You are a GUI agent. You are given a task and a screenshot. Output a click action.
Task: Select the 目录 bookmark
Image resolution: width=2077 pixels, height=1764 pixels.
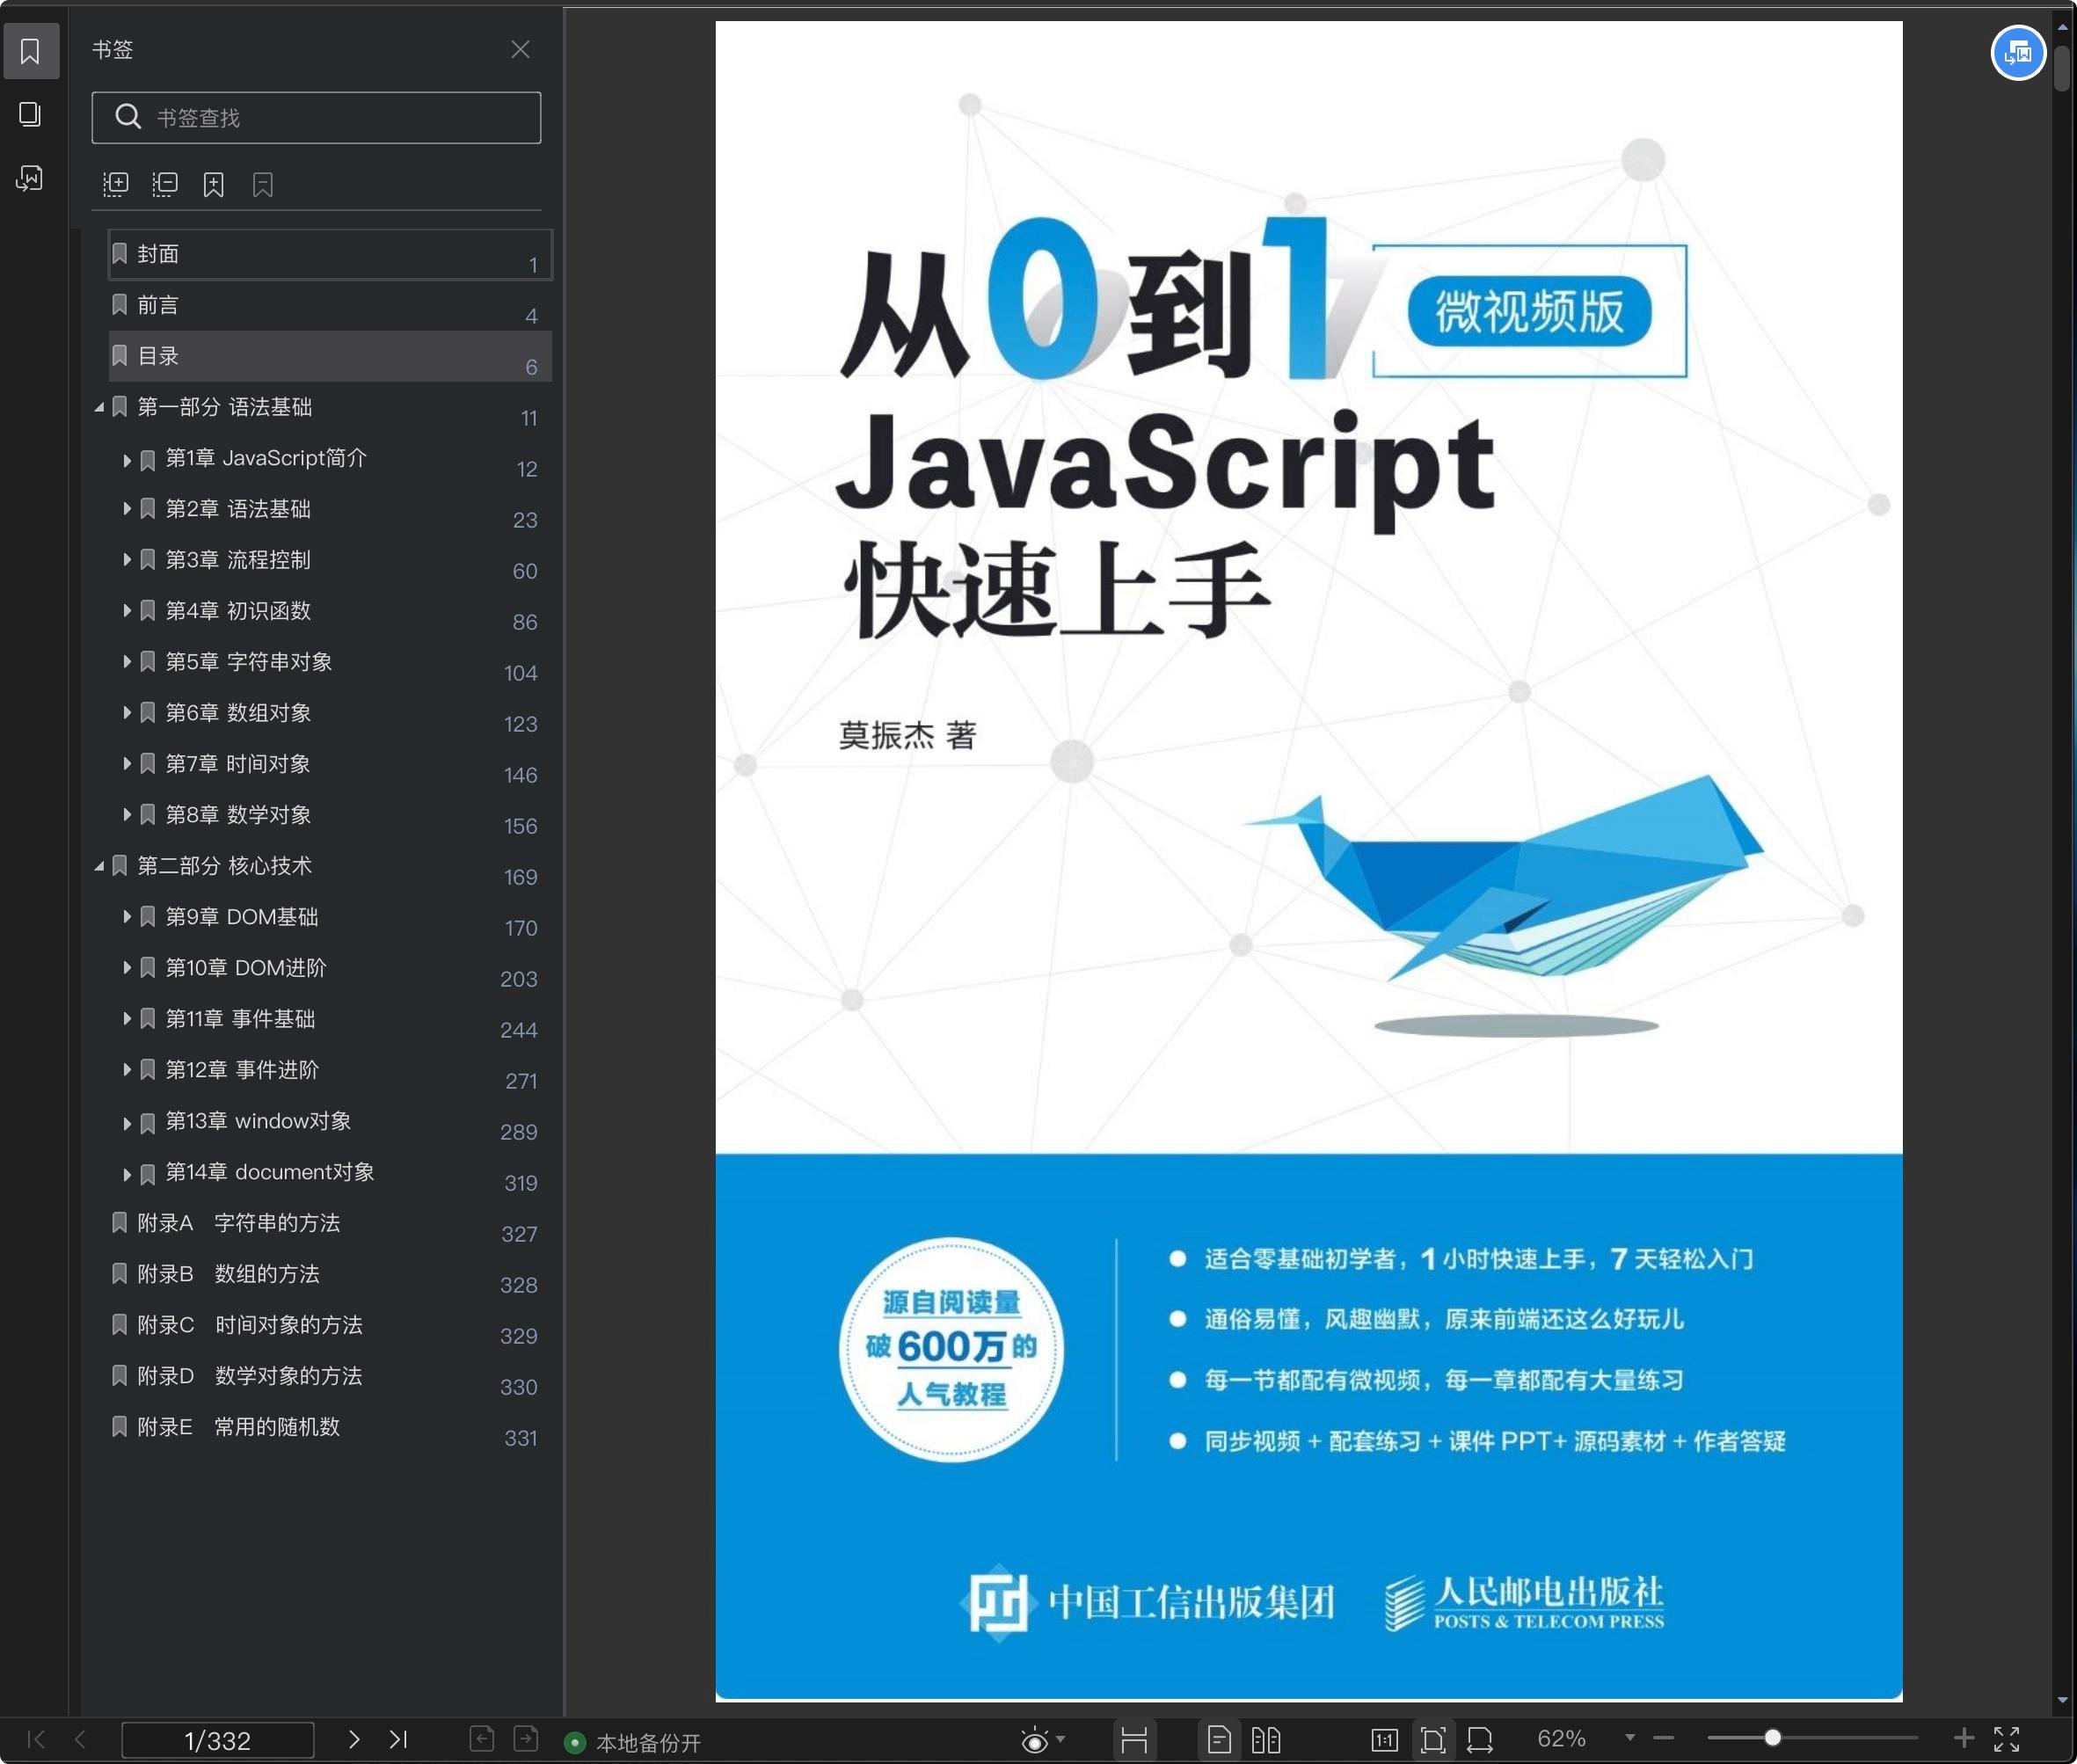click(330, 356)
